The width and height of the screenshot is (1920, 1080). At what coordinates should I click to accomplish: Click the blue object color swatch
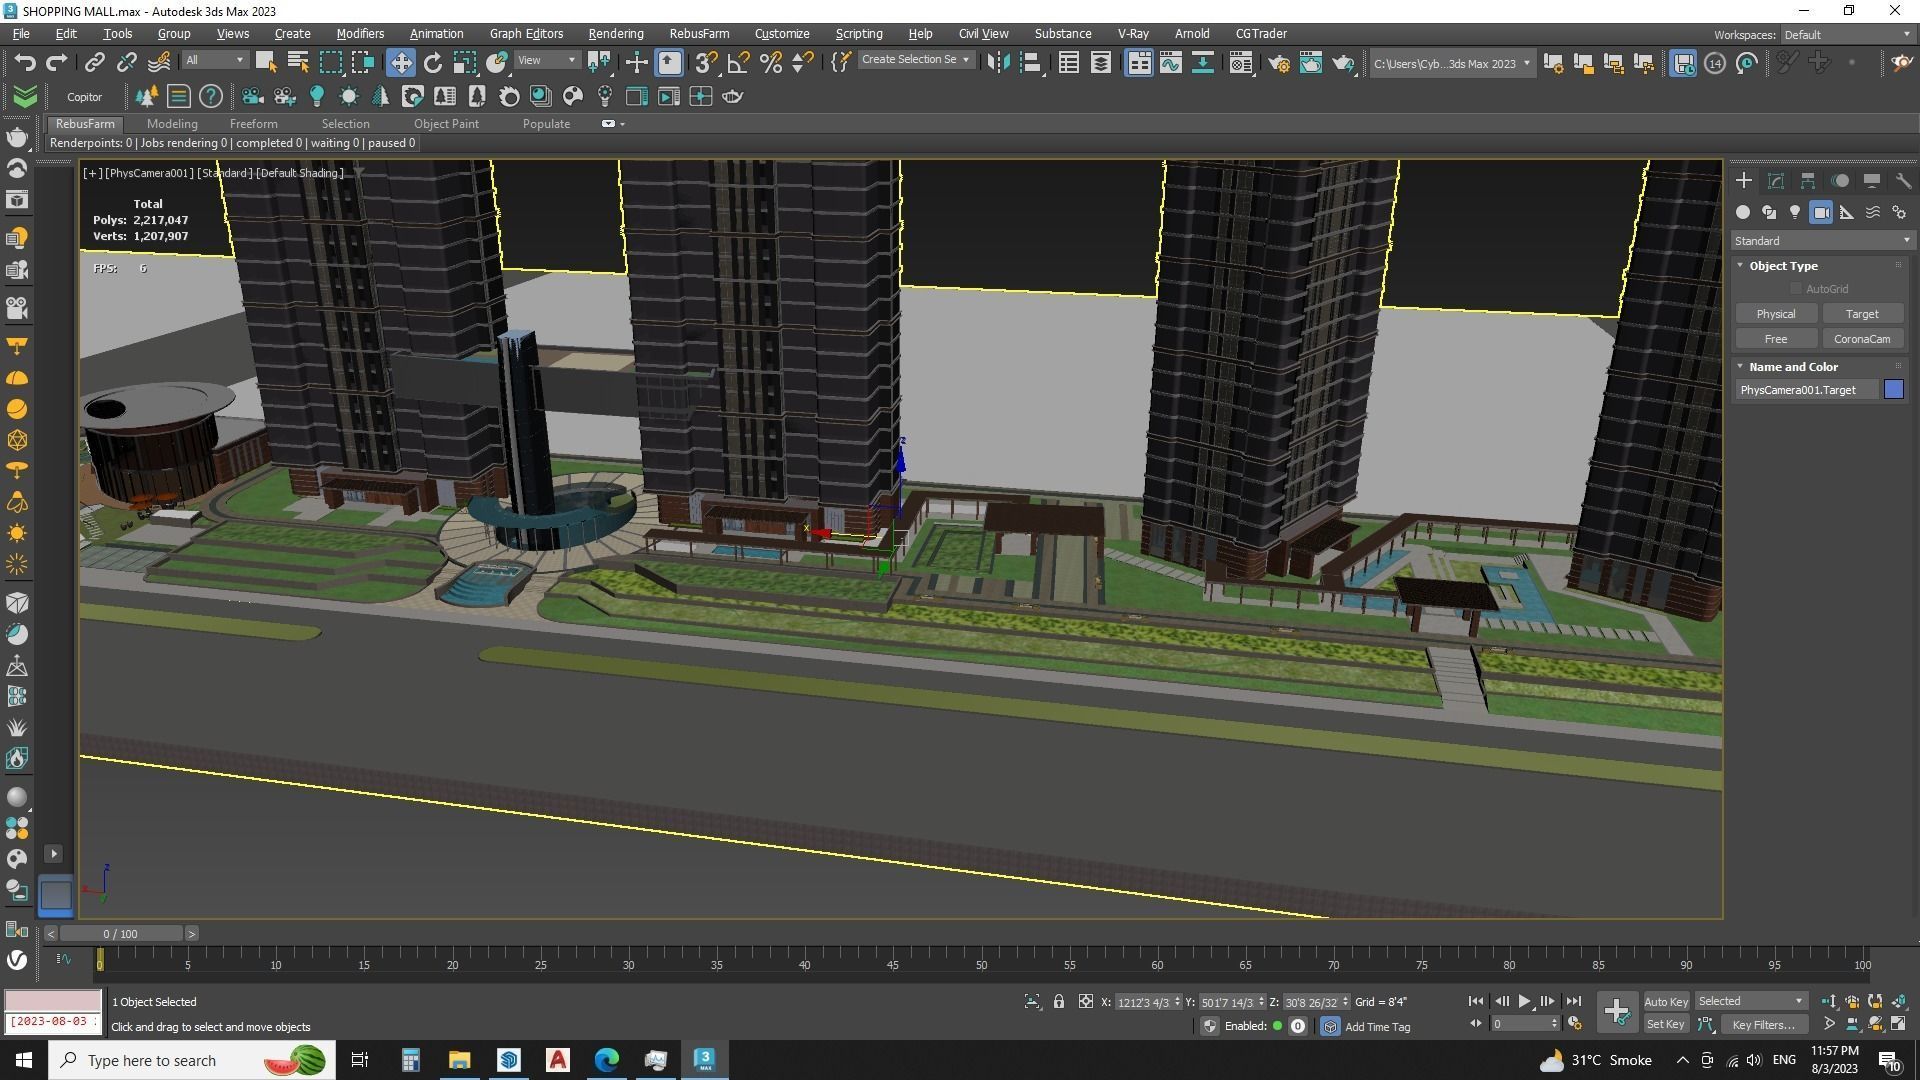(x=1894, y=390)
